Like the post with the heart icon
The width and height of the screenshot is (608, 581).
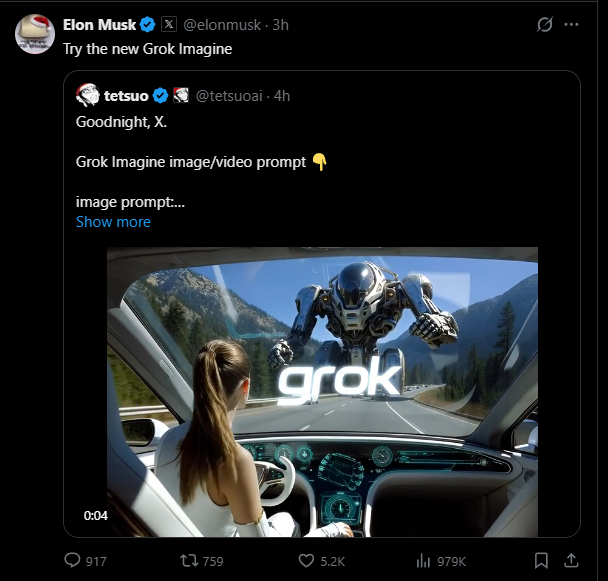pyautogui.click(x=307, y=560)
